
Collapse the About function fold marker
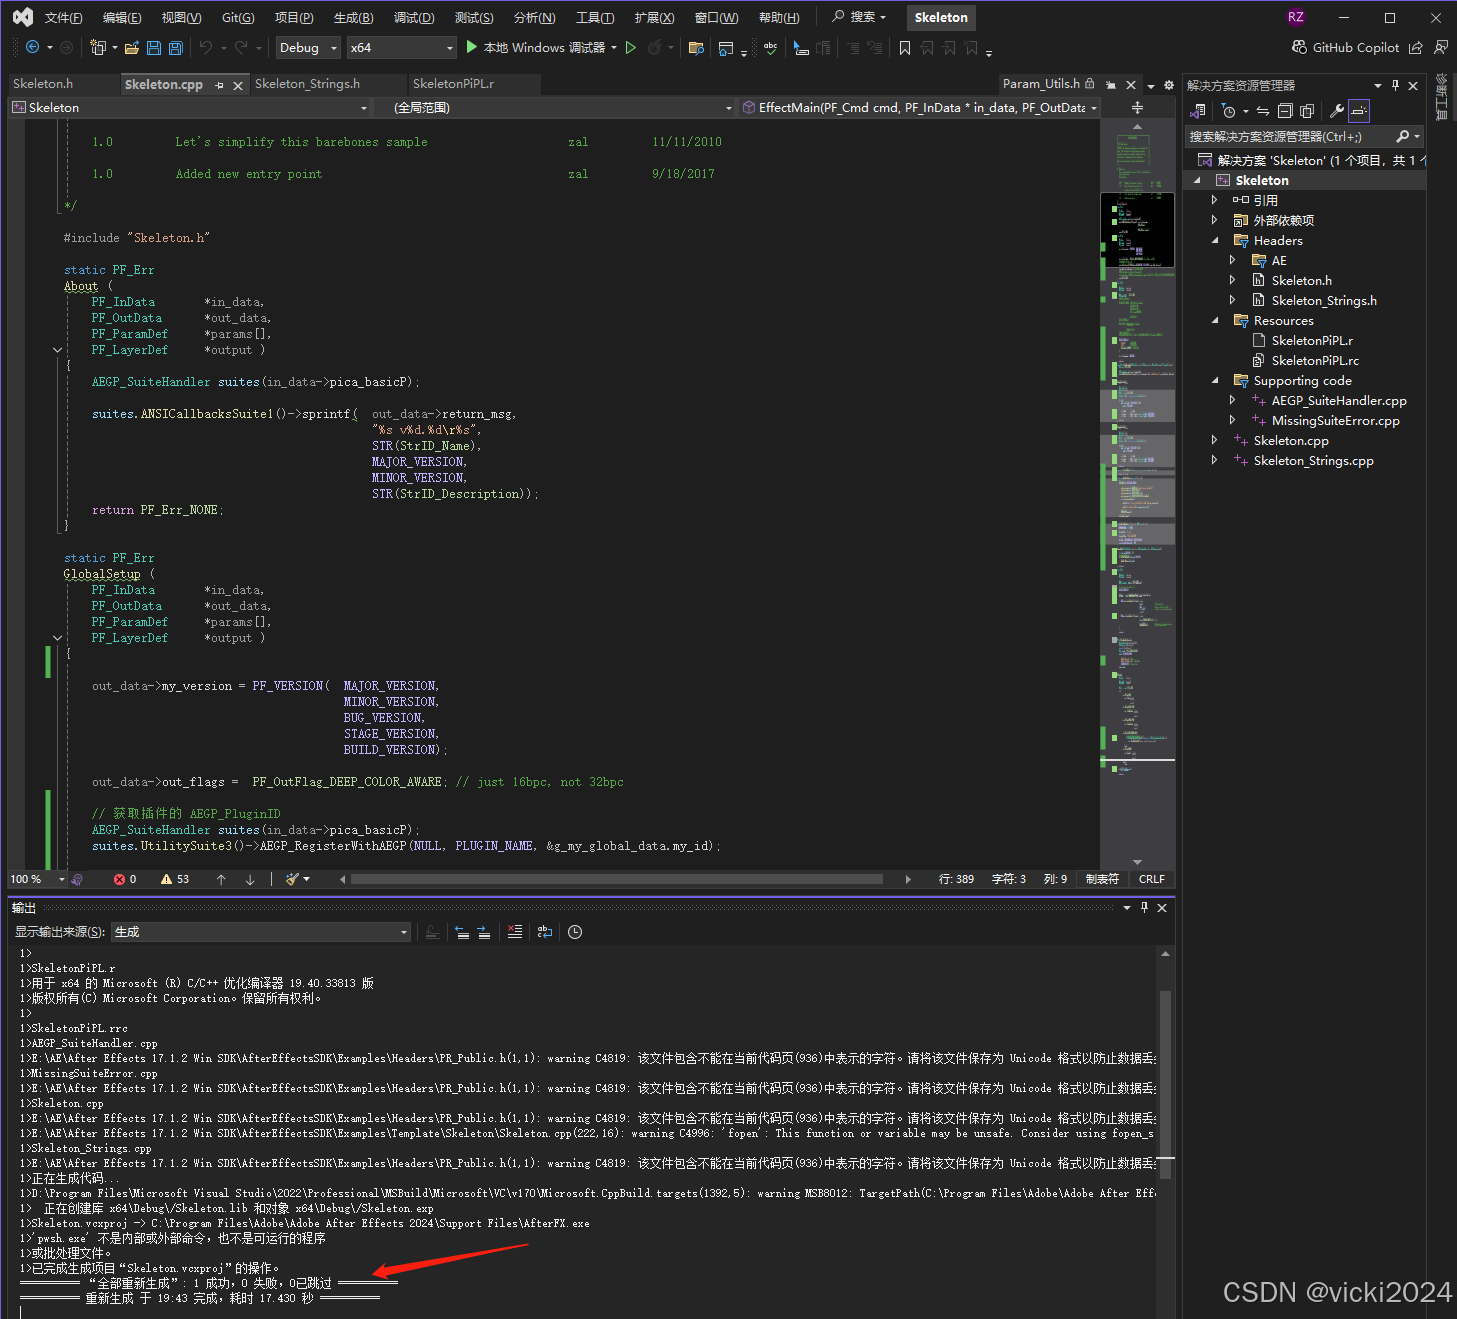(x=57, y=350)
